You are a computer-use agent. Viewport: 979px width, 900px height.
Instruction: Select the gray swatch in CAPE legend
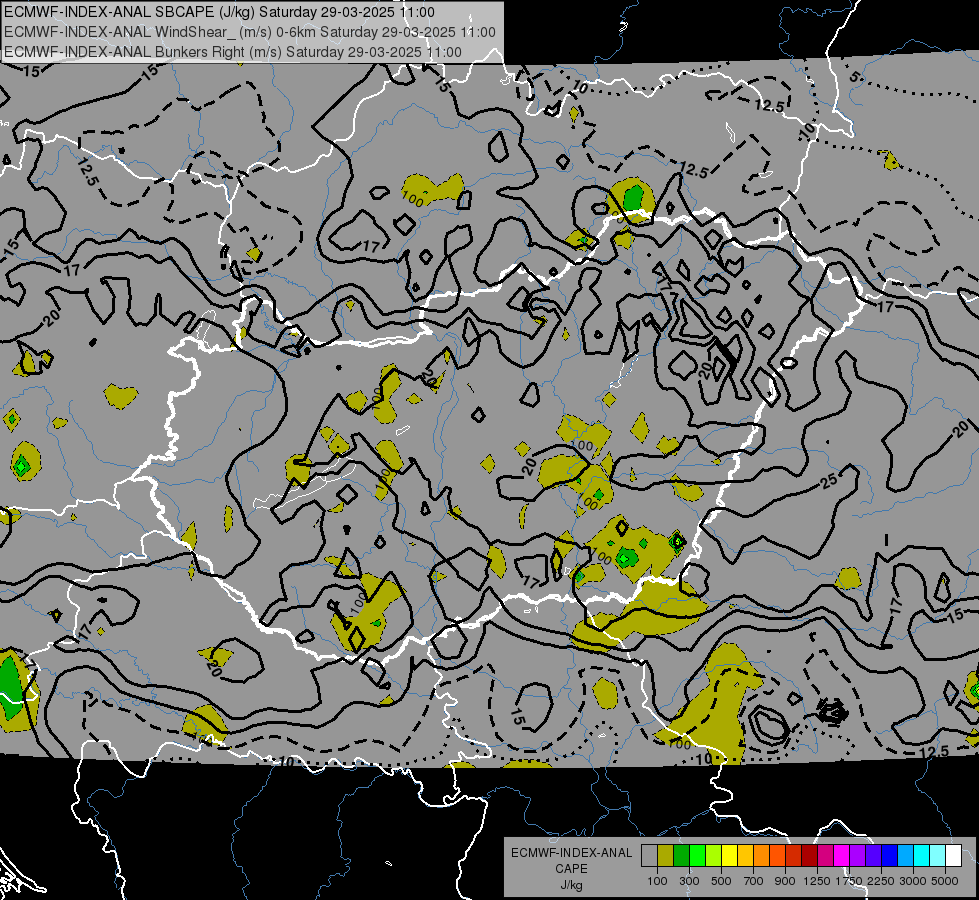click(649, 856)
